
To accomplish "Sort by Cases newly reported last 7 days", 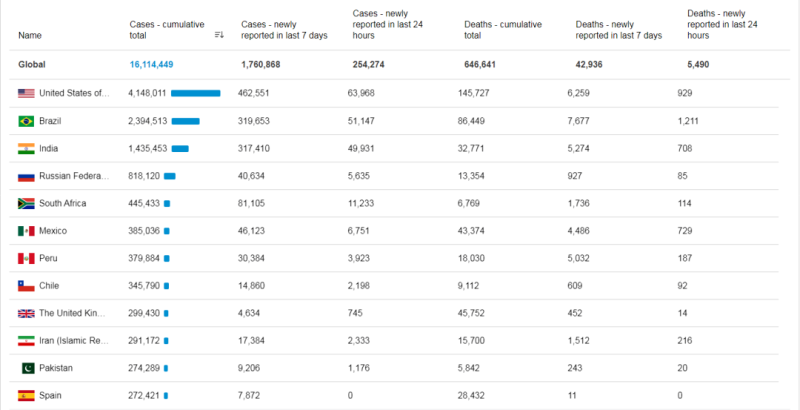I will pos(285,29).
